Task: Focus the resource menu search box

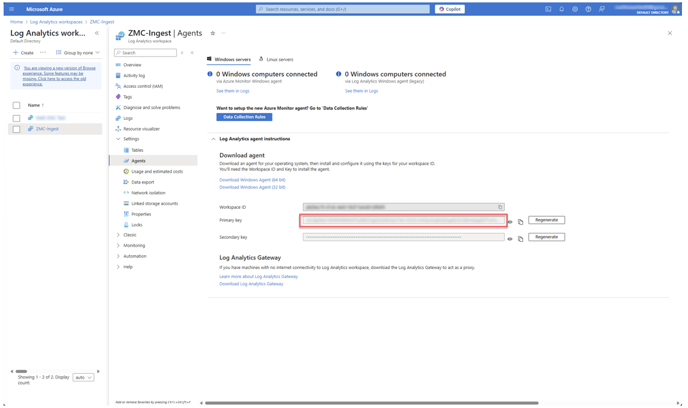Action: pos(145,53)
